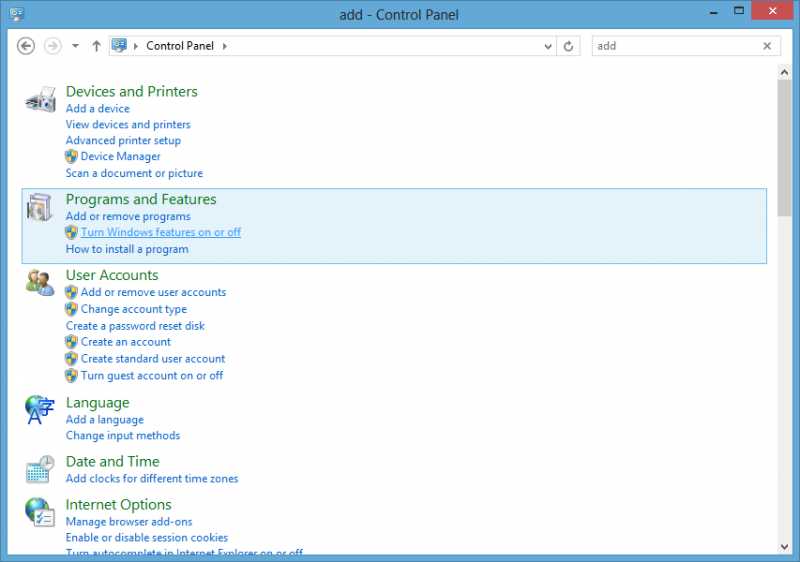Click the Back navigation arrow
Viewport: 800px width, 562px height.
click(x=26, y=46)
